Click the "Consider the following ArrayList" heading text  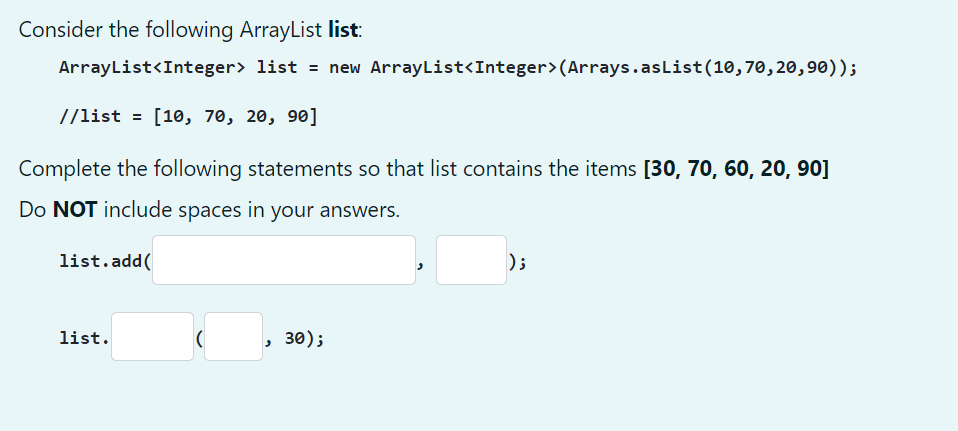pos(170,30)
